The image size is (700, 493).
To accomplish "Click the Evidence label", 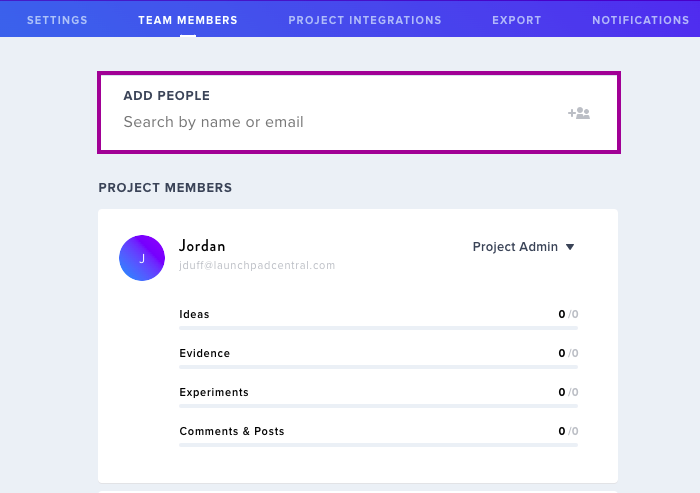I will point(204,353).
